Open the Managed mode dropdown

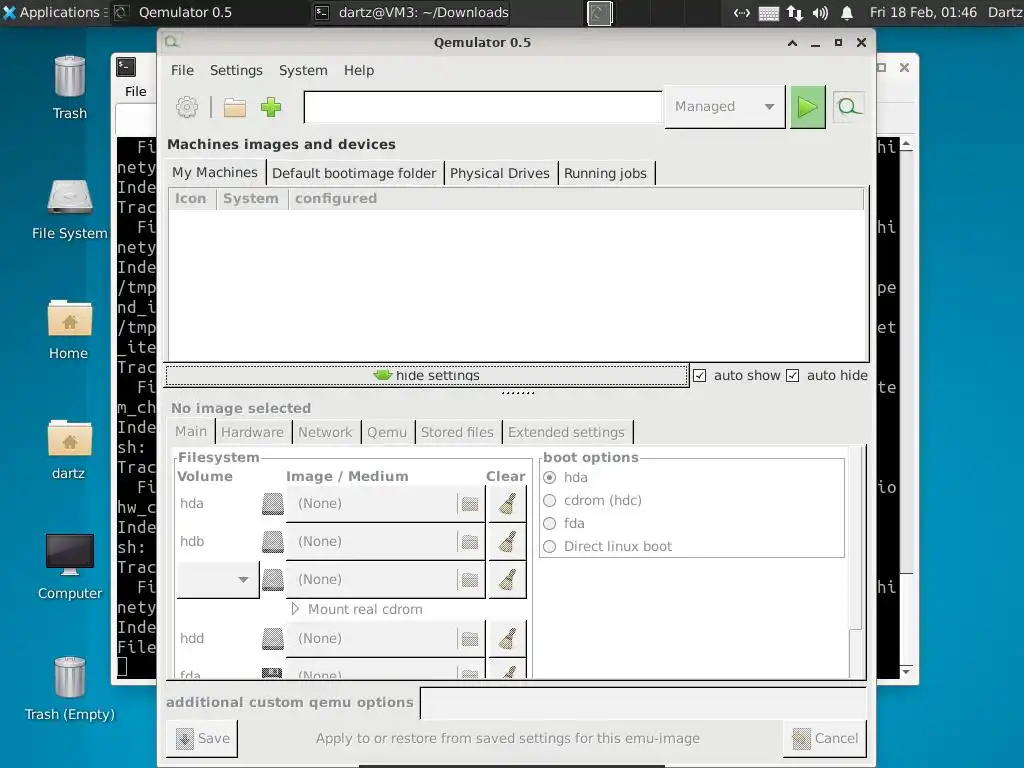[x=725, y=106]
